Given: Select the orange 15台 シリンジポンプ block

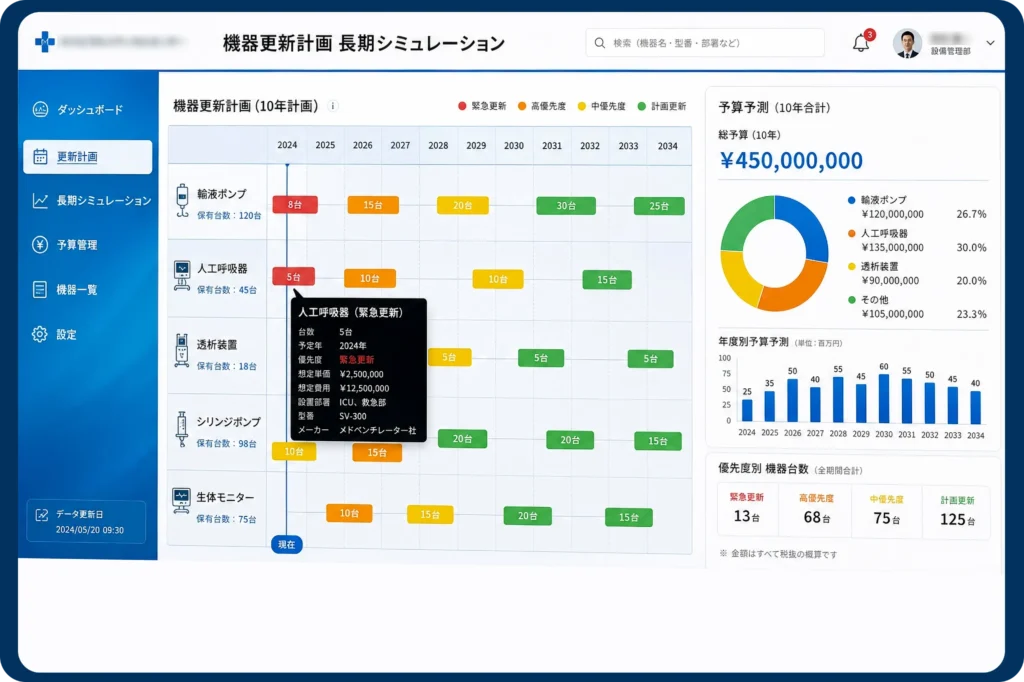Looking at the screenshot, I should [377, 452].
